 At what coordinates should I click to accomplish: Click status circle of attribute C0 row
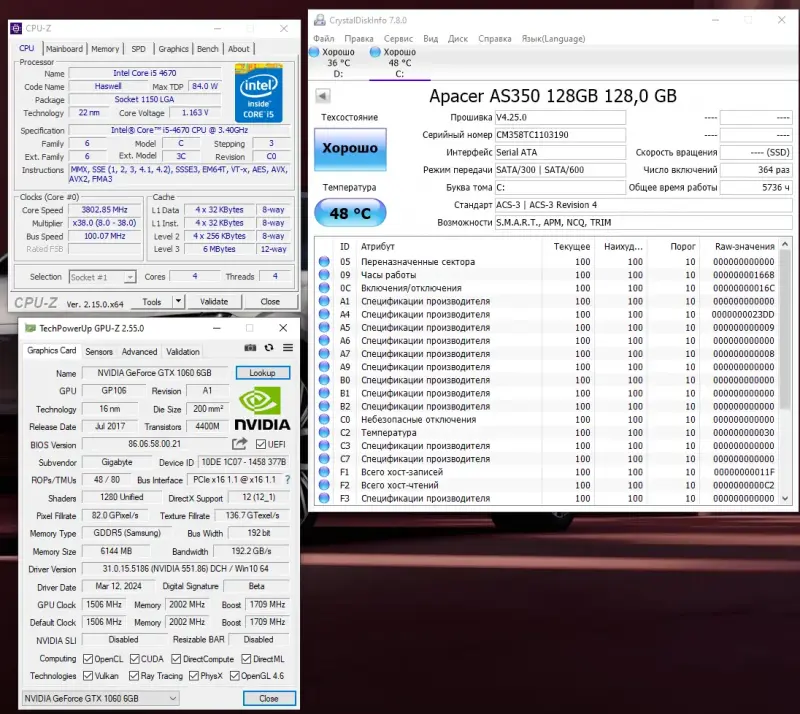click(x=324, y=419)
